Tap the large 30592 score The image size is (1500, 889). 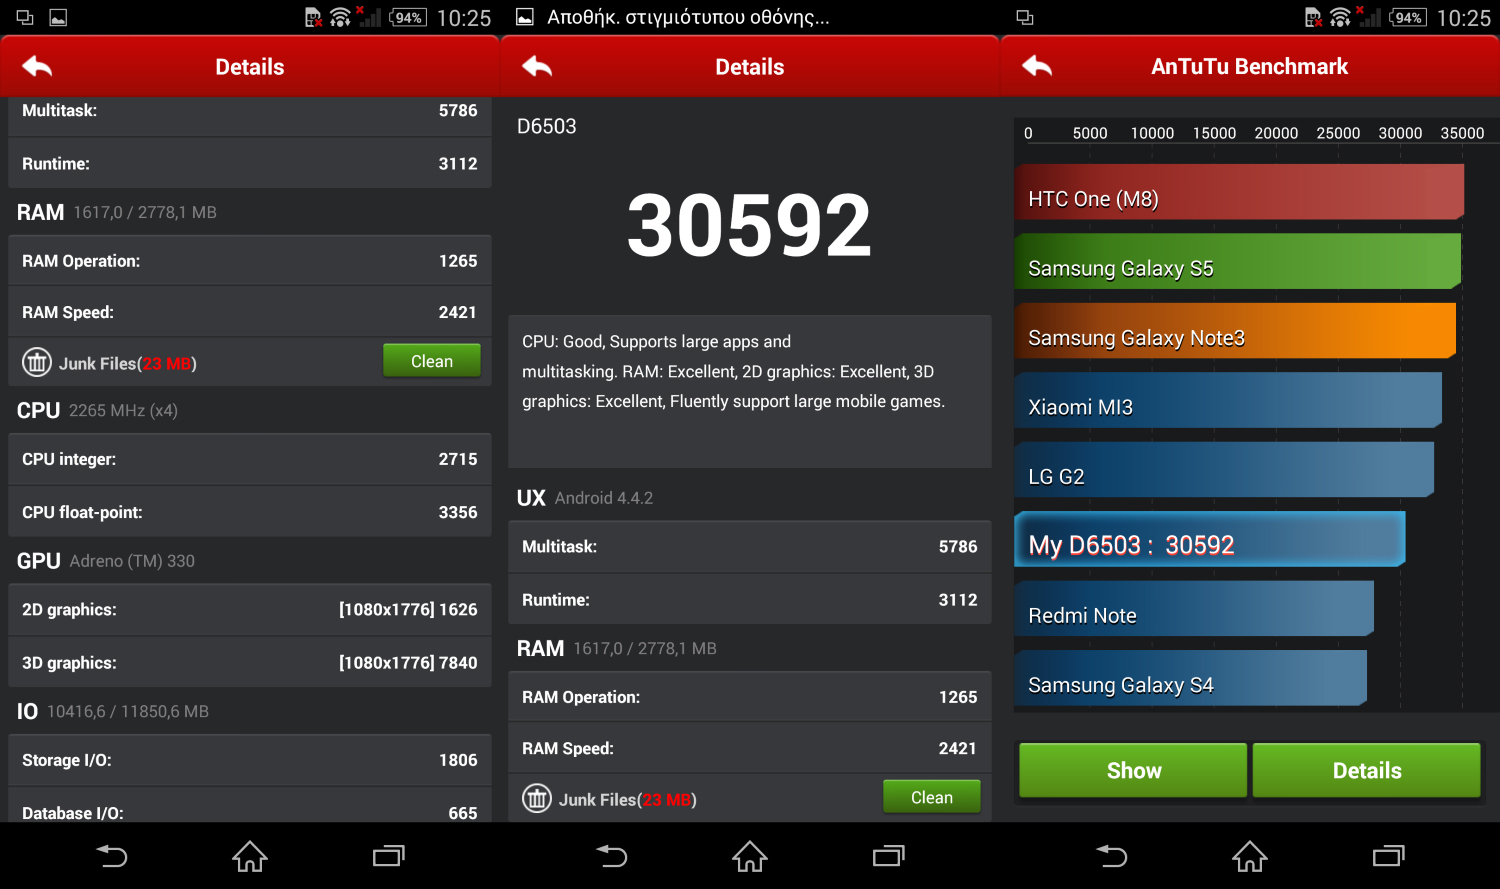pos(750,225)
